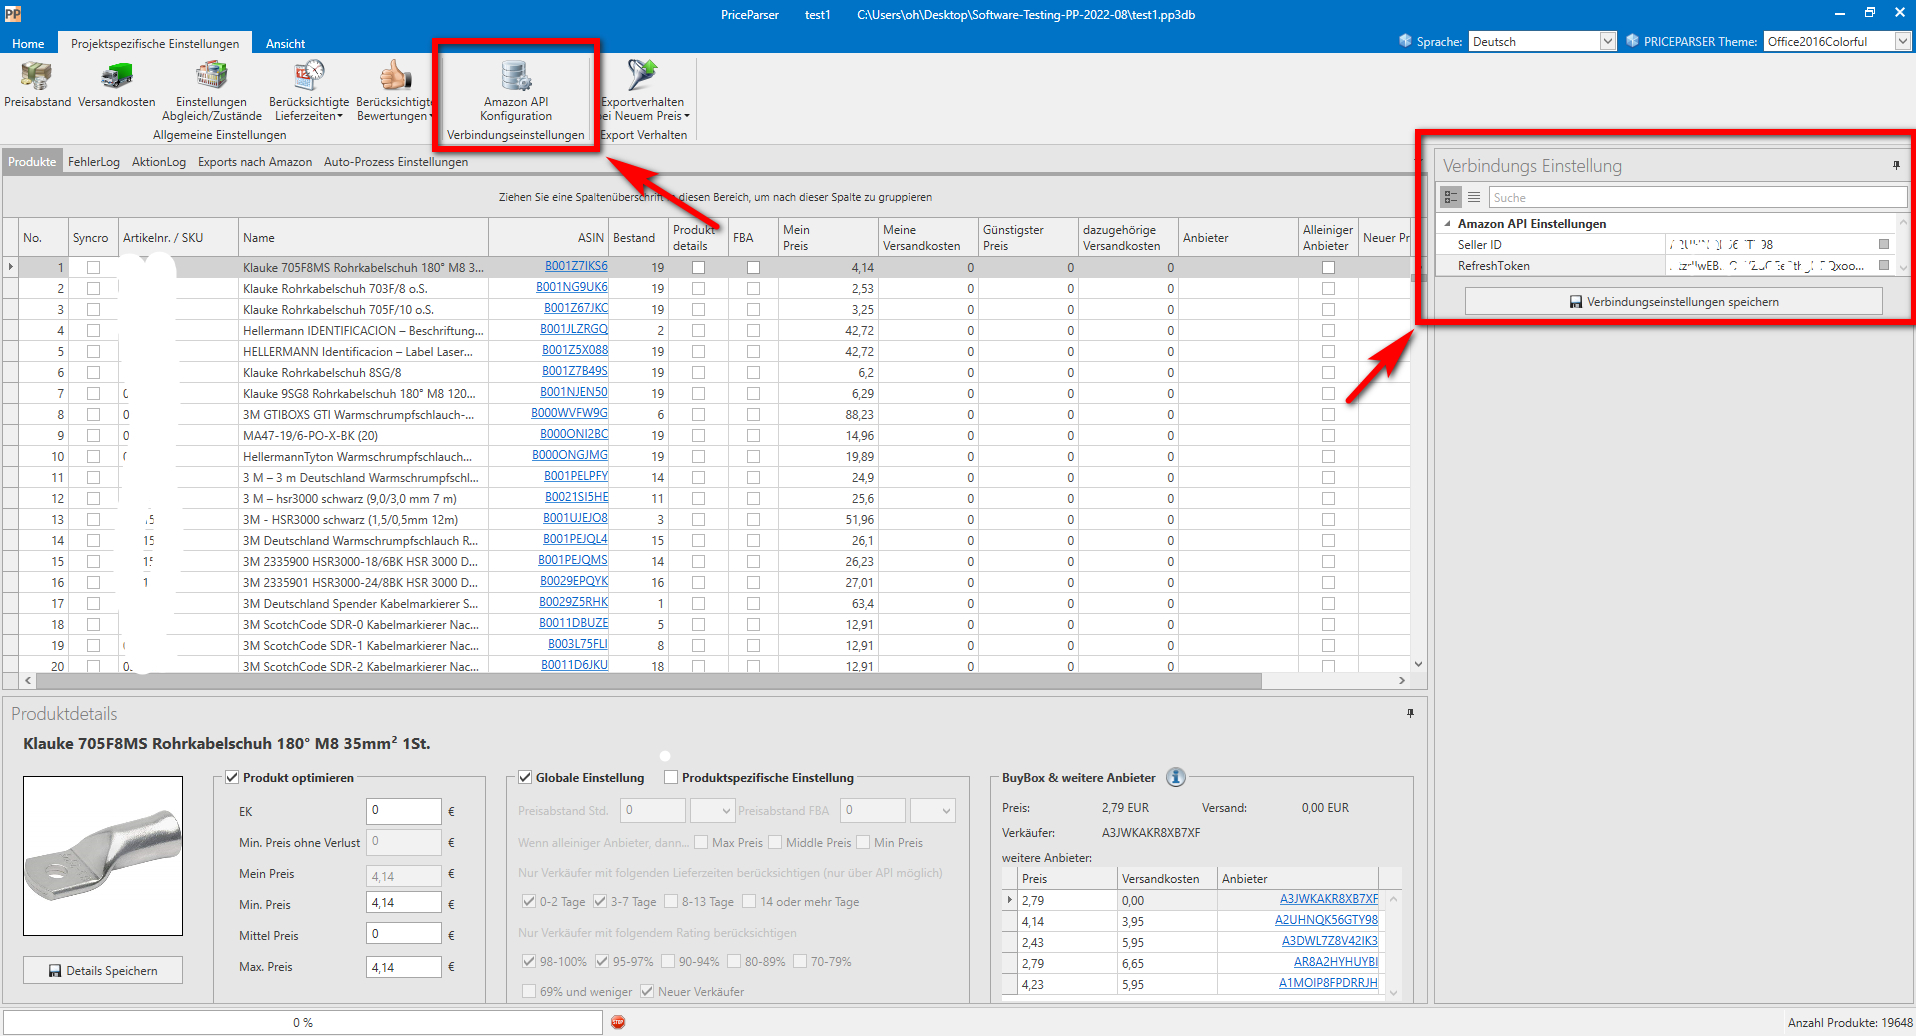The image size is (1916, 1036).
Task: Expand Berücksichtigte Lieferzeiten dropdown arrow
Action: (x=340, y=116)
